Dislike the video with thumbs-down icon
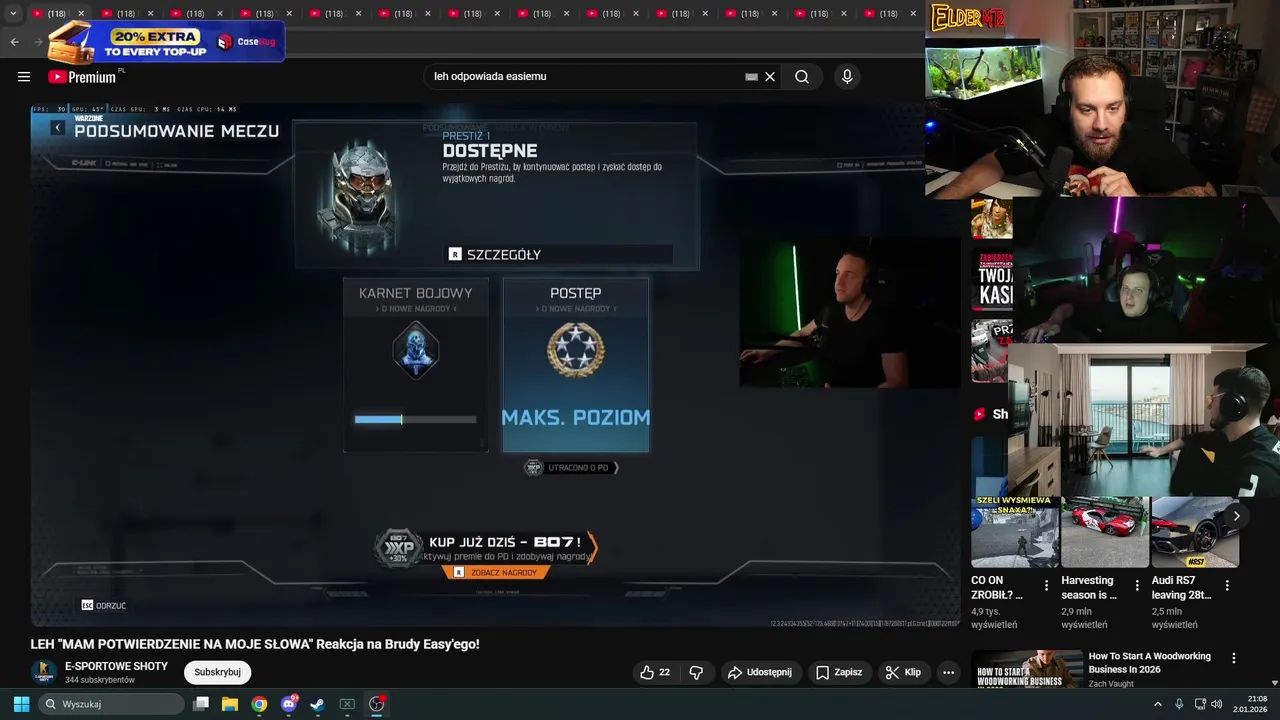 click(697, 672)
